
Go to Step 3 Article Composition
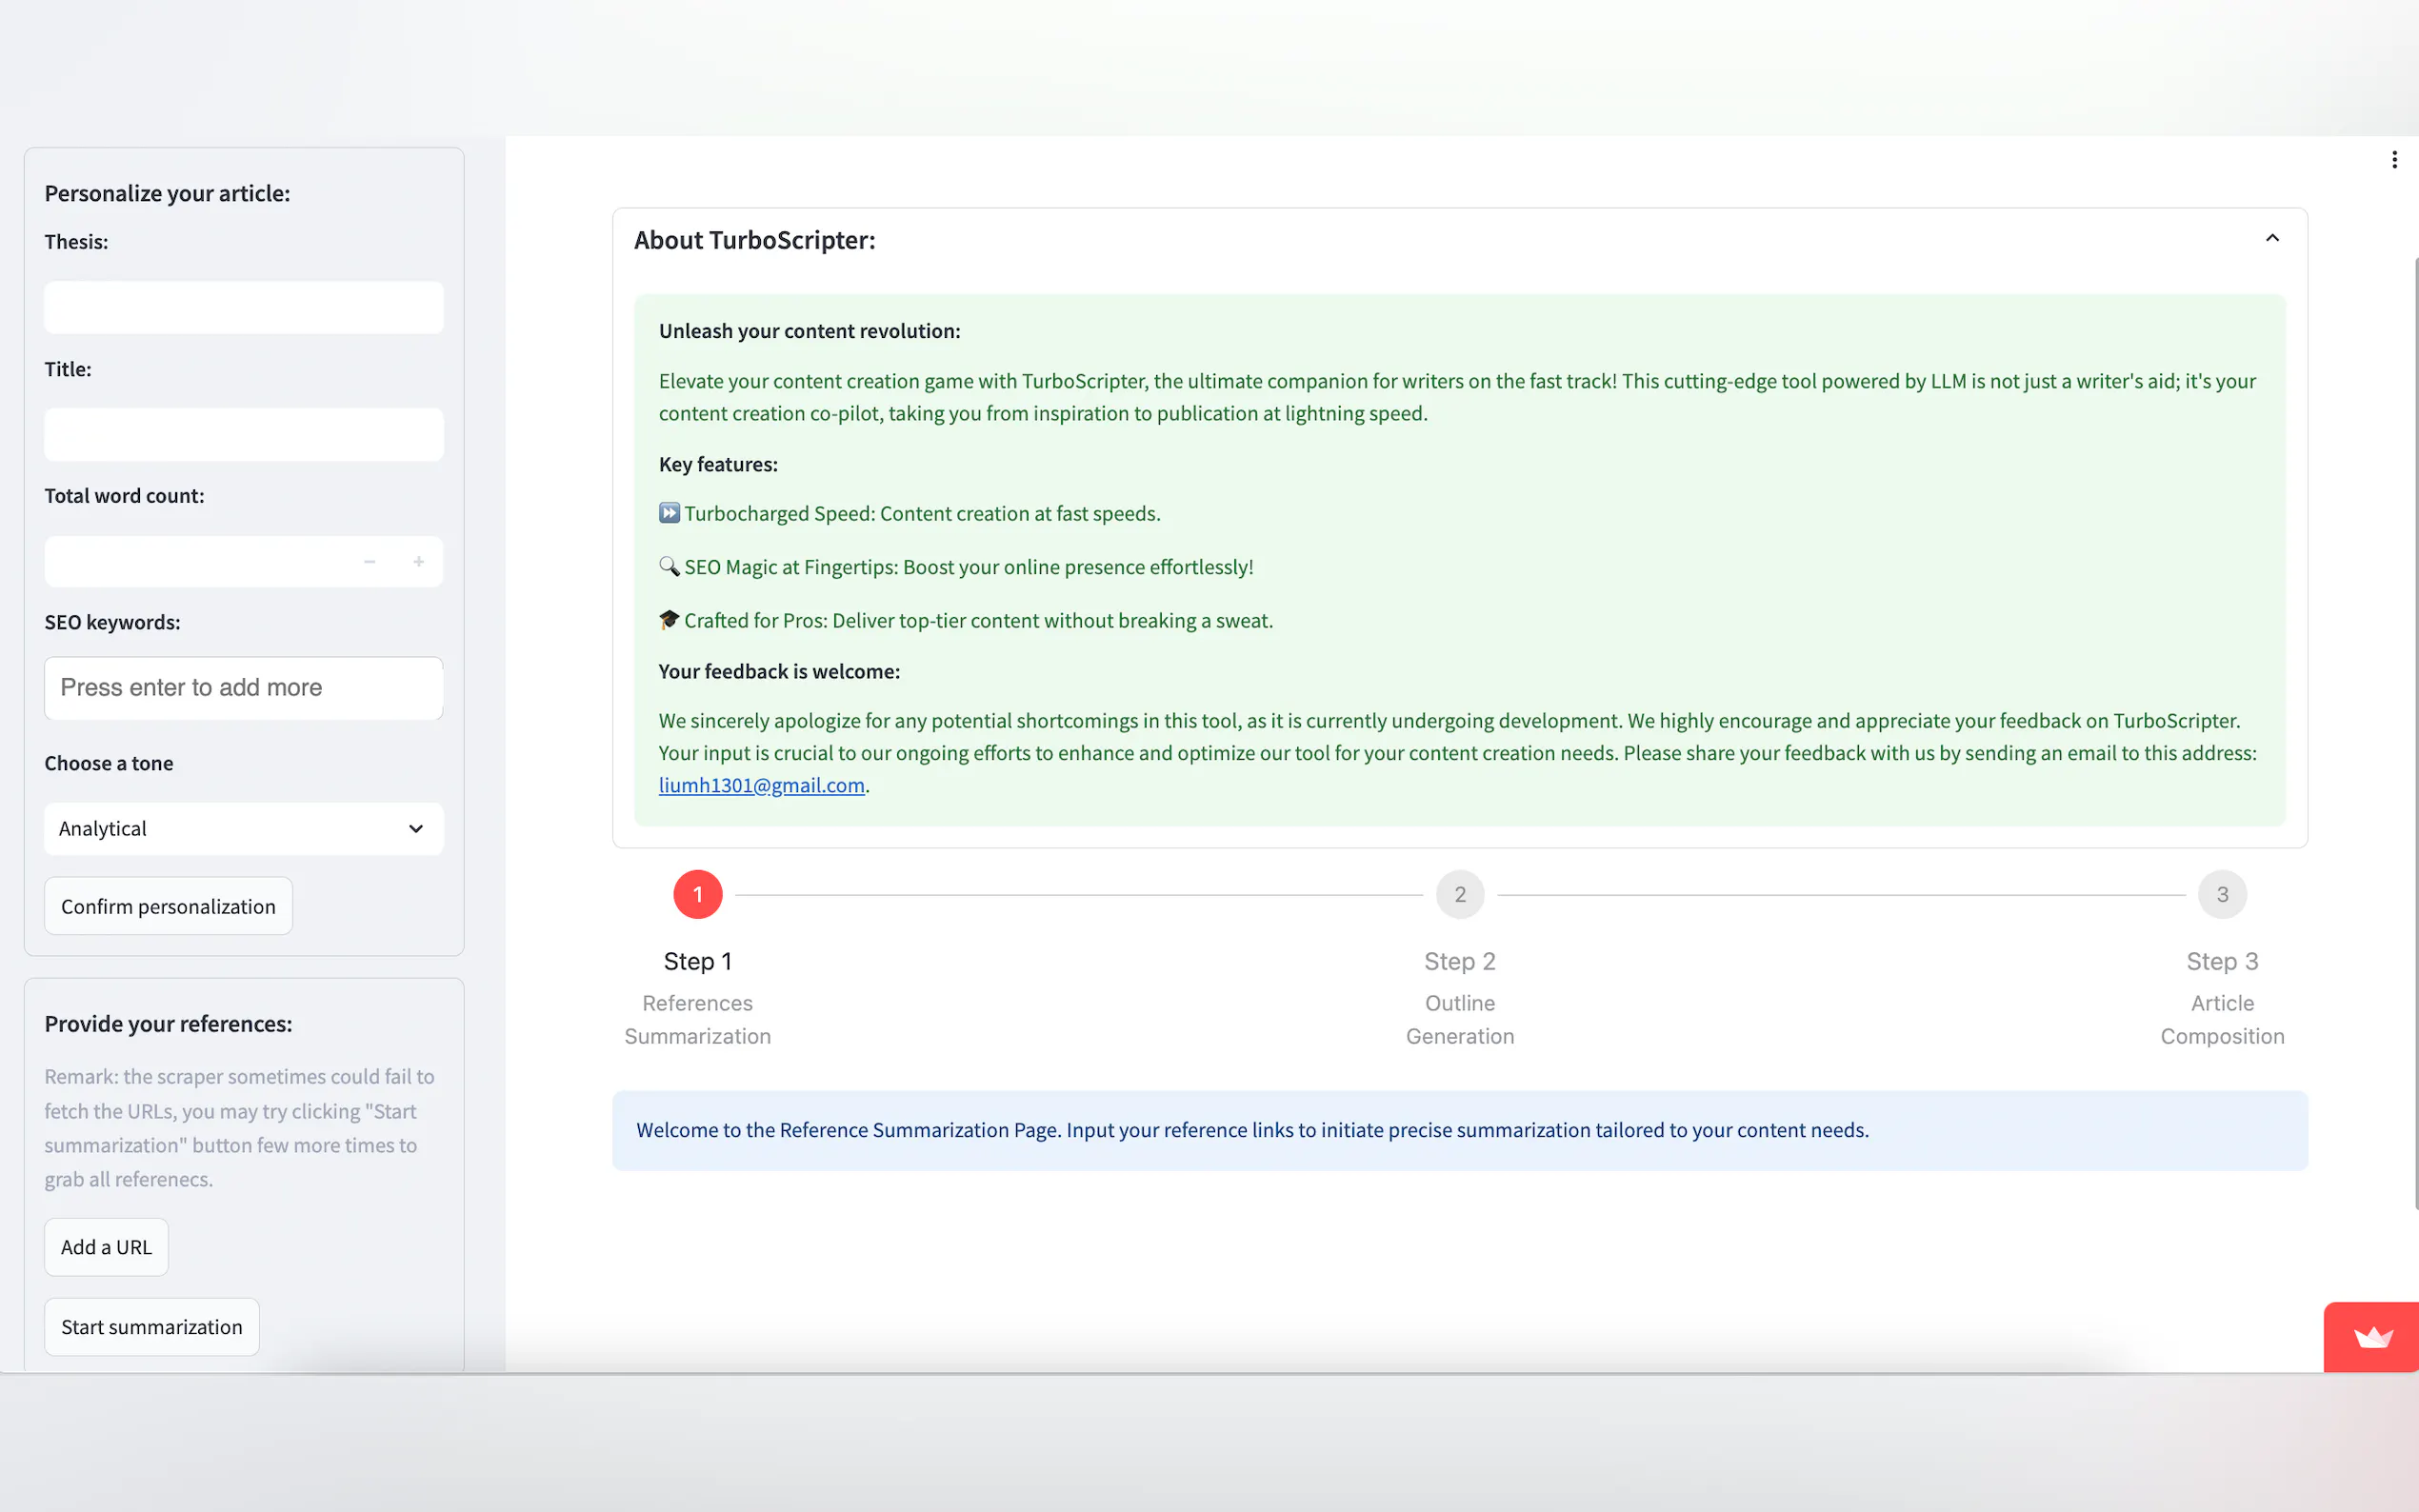click(x=2221, y=894)
